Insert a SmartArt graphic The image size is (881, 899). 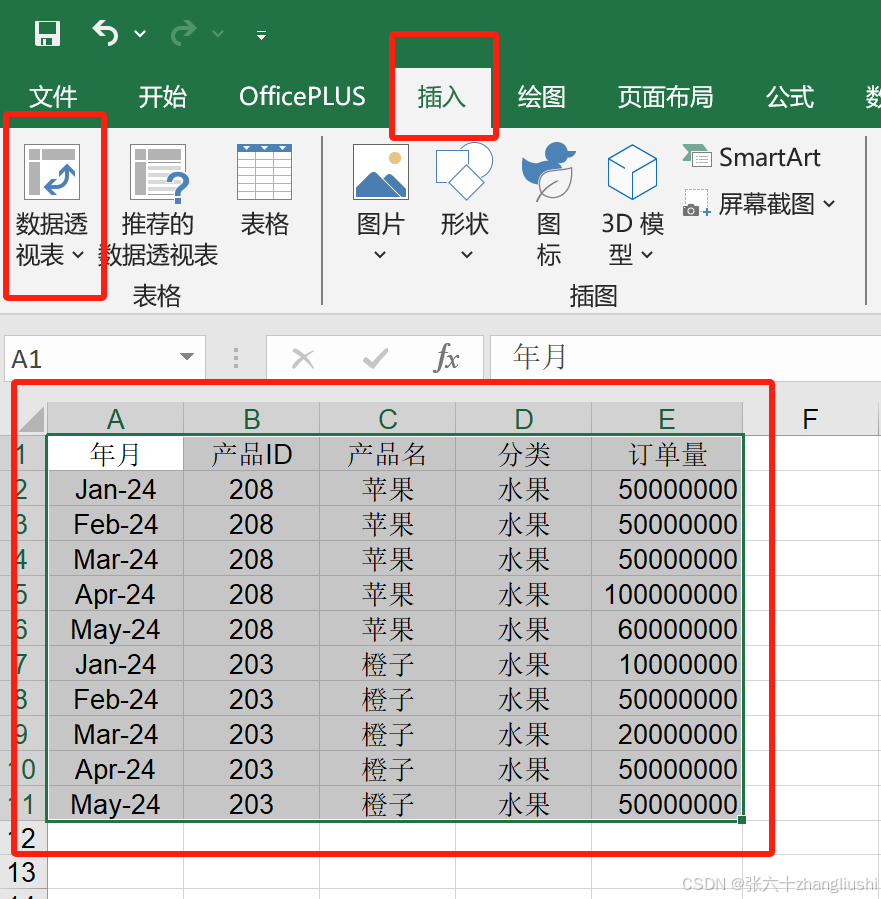click(752, 157)
